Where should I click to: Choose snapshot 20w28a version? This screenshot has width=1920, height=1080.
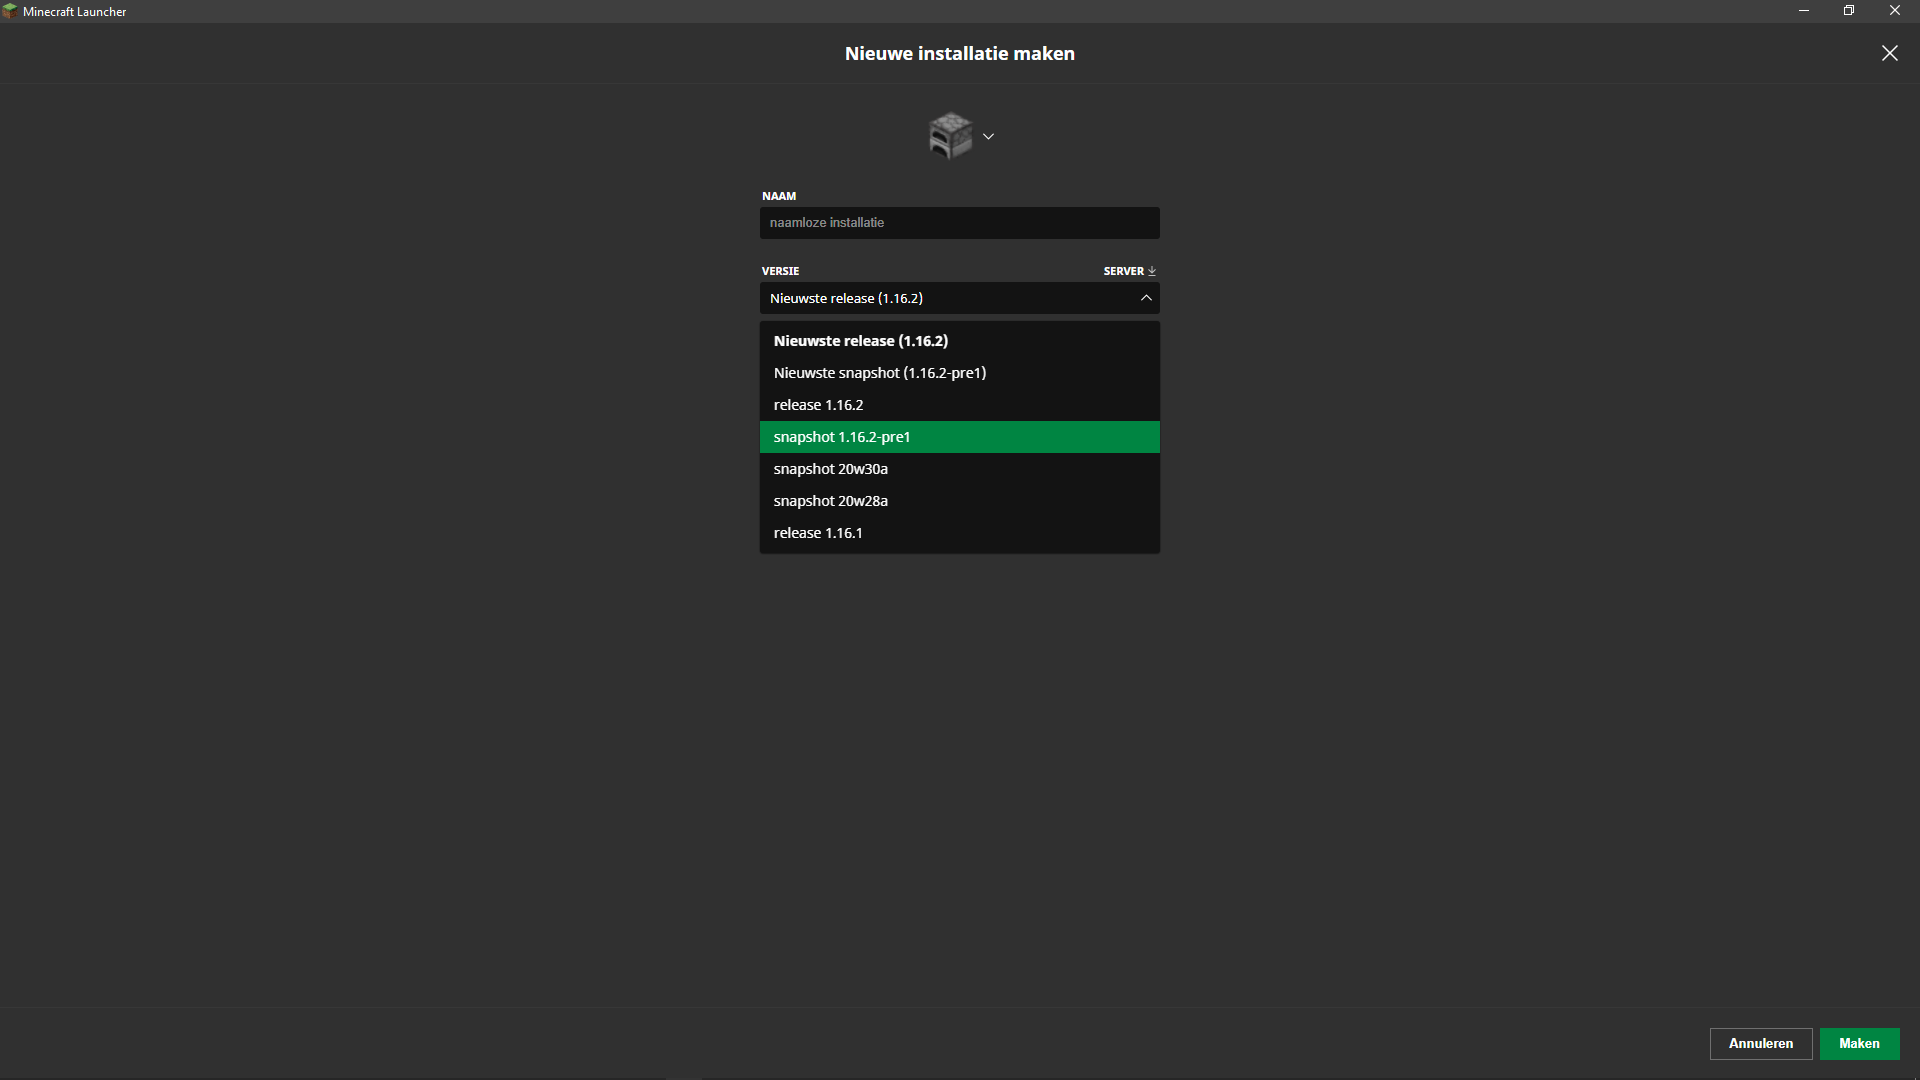coord(830,501)
